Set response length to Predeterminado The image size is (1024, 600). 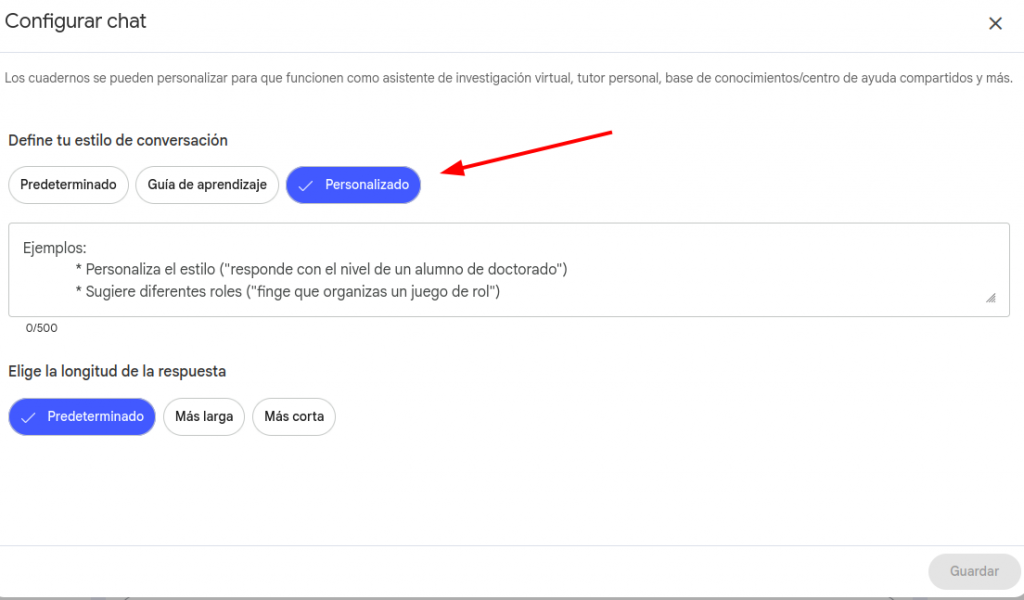pos(82,417)
